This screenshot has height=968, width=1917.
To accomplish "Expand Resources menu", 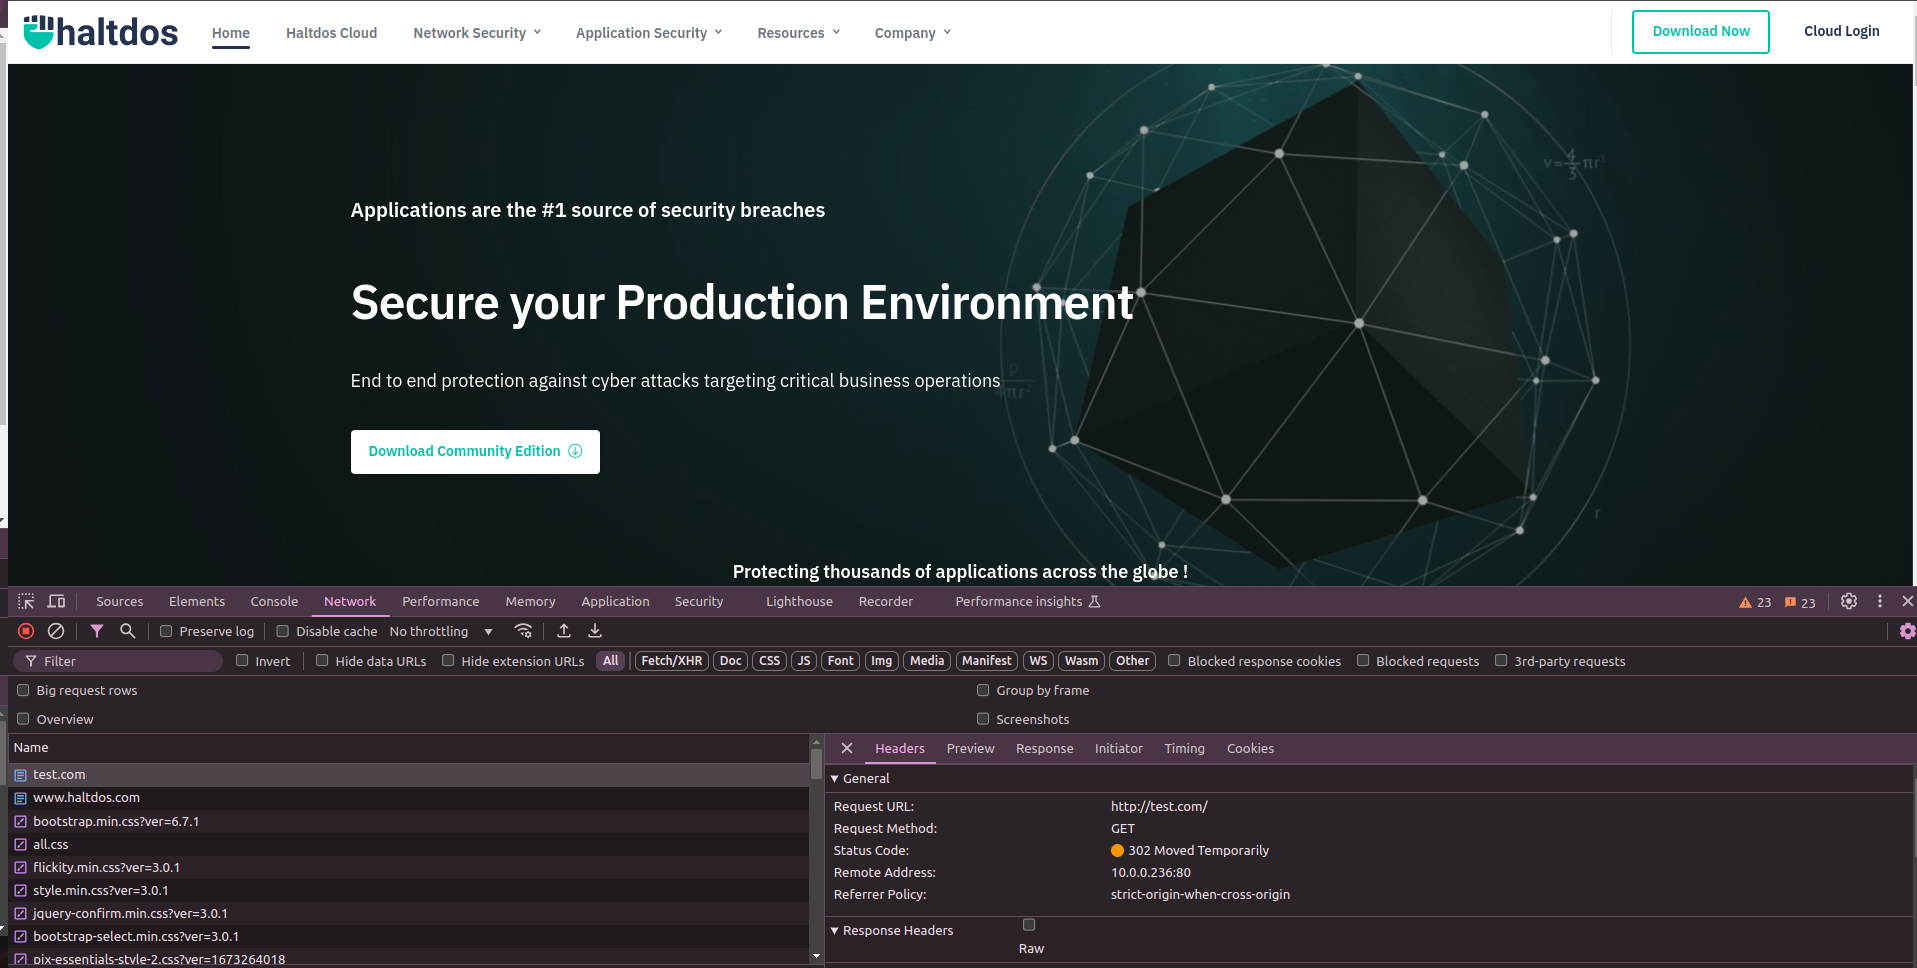I will [x=799, y=33].
